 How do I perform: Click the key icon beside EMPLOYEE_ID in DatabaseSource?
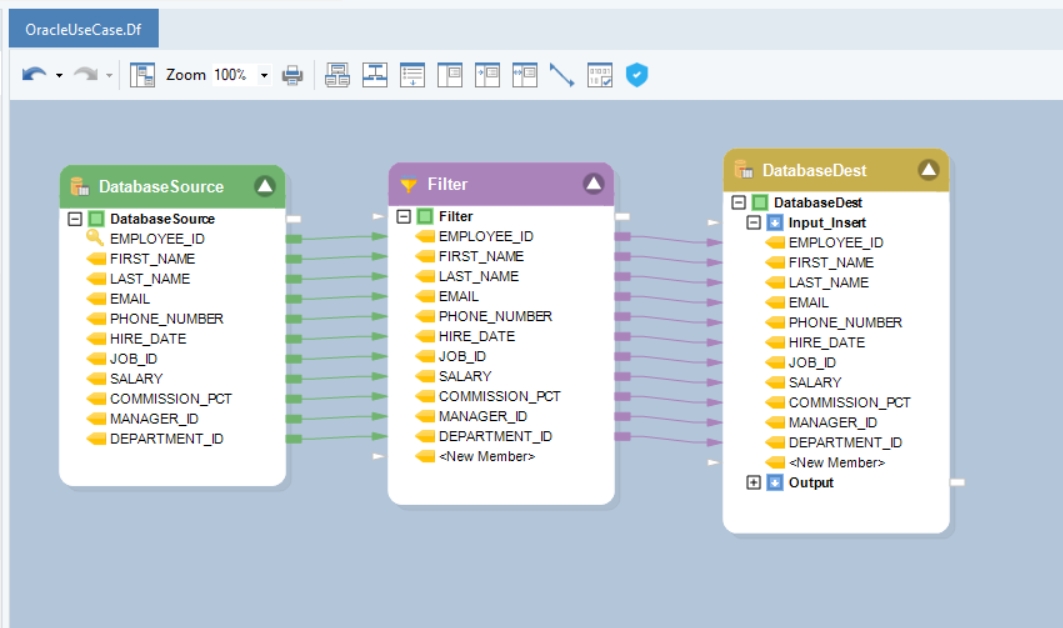[x=95, y=238]
